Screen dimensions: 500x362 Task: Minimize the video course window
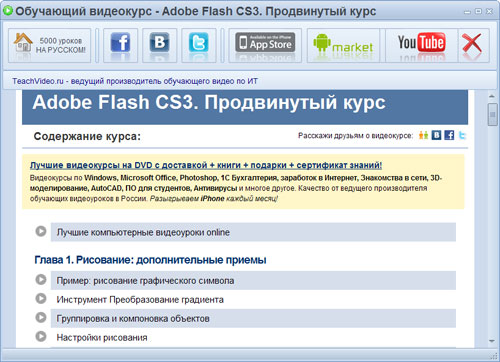tap(467, 12)
